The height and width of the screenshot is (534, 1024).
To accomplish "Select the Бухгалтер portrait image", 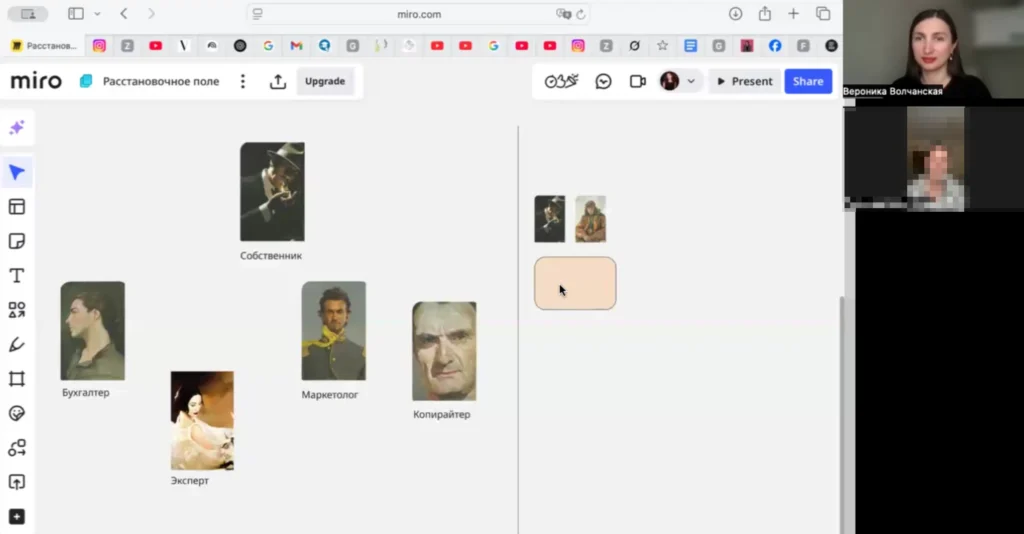I will coord(93,331).
